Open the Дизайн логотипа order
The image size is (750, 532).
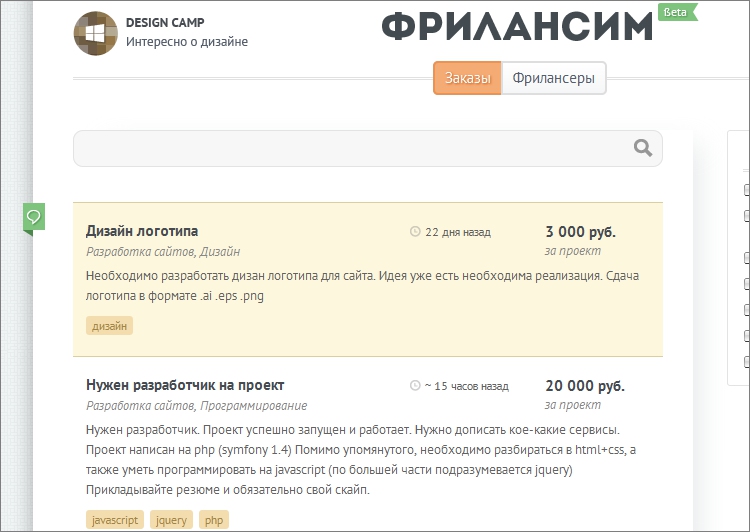142,231
